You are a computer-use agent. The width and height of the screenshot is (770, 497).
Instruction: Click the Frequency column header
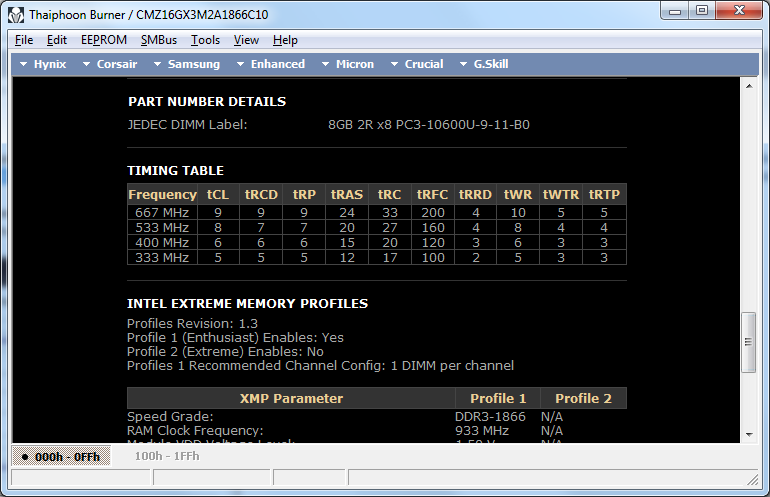[163, 194]
